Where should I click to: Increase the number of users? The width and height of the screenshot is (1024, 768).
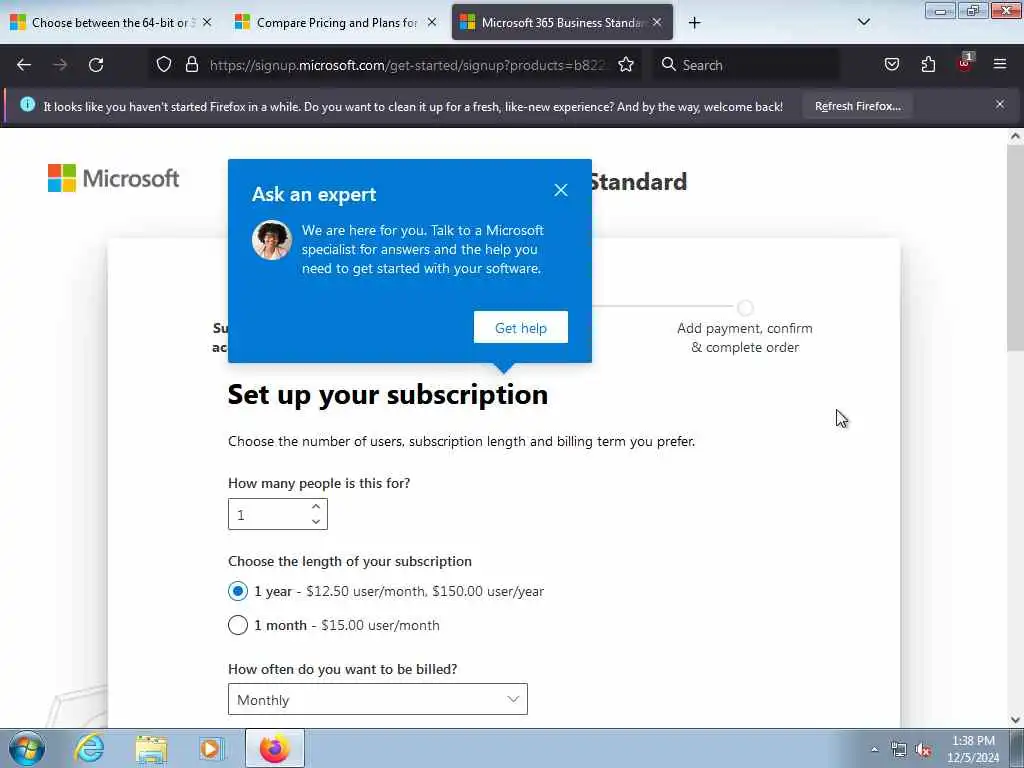[x=316, y=507]
